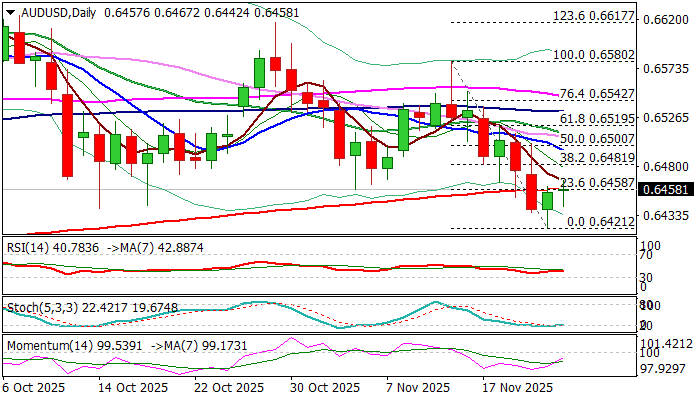Click the 76.4 0.65427 Fibonacci label
Image resolution: width=700 pixels, height=400 pixels.
(x=597, y=93)
